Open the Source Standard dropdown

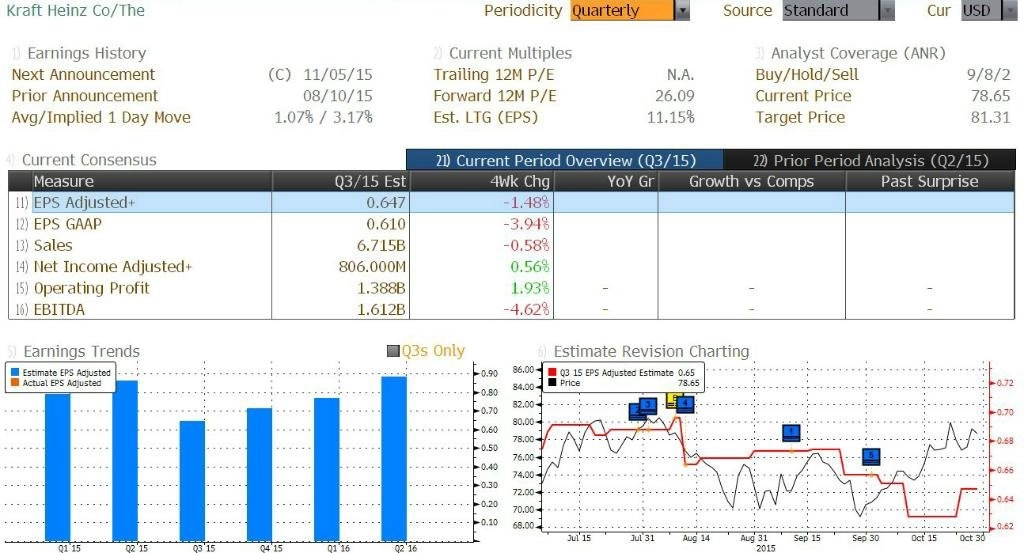839,10
